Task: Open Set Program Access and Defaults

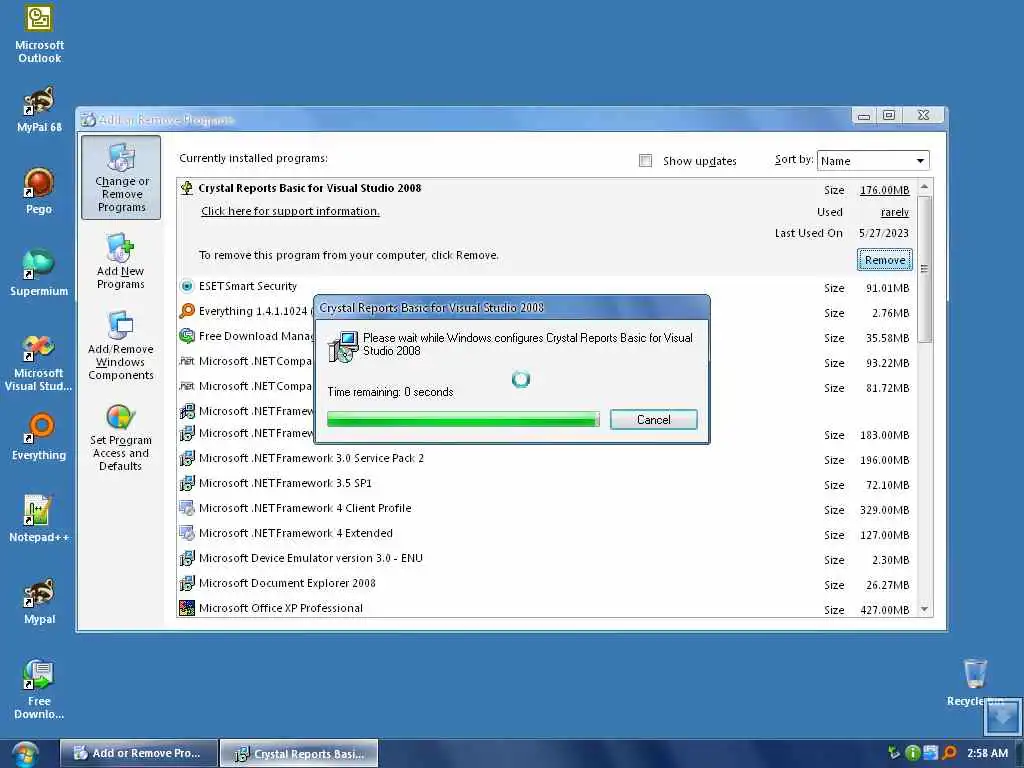Action: pos(121,436)
